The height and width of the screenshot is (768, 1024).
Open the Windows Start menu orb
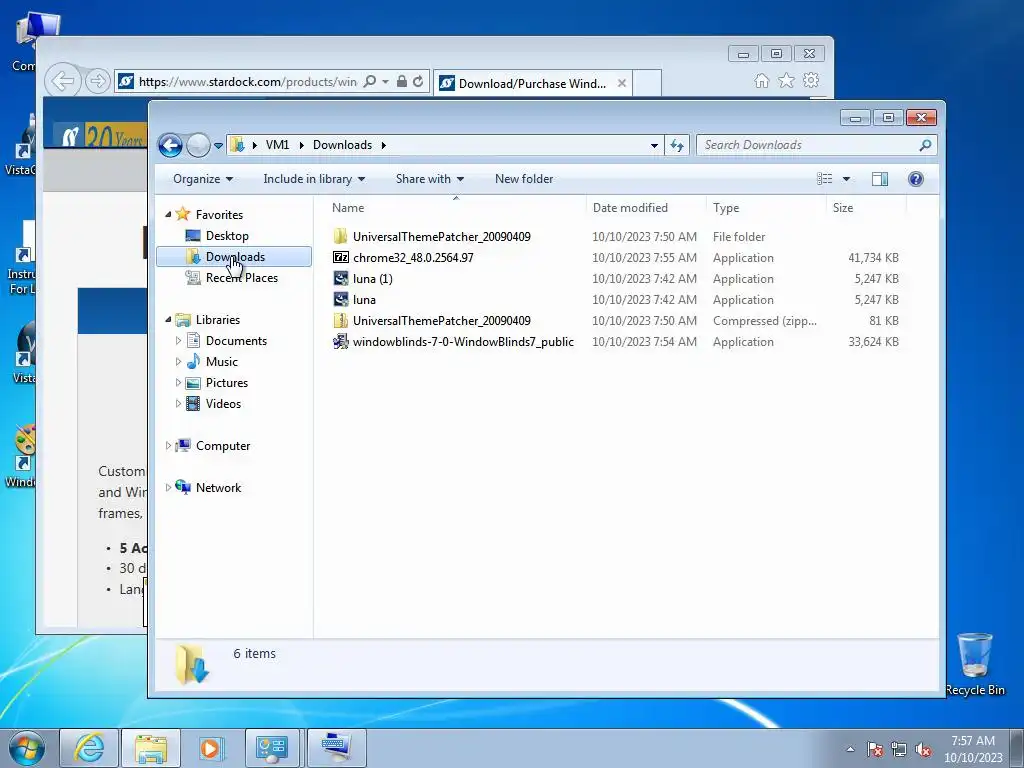click(27, 748)
